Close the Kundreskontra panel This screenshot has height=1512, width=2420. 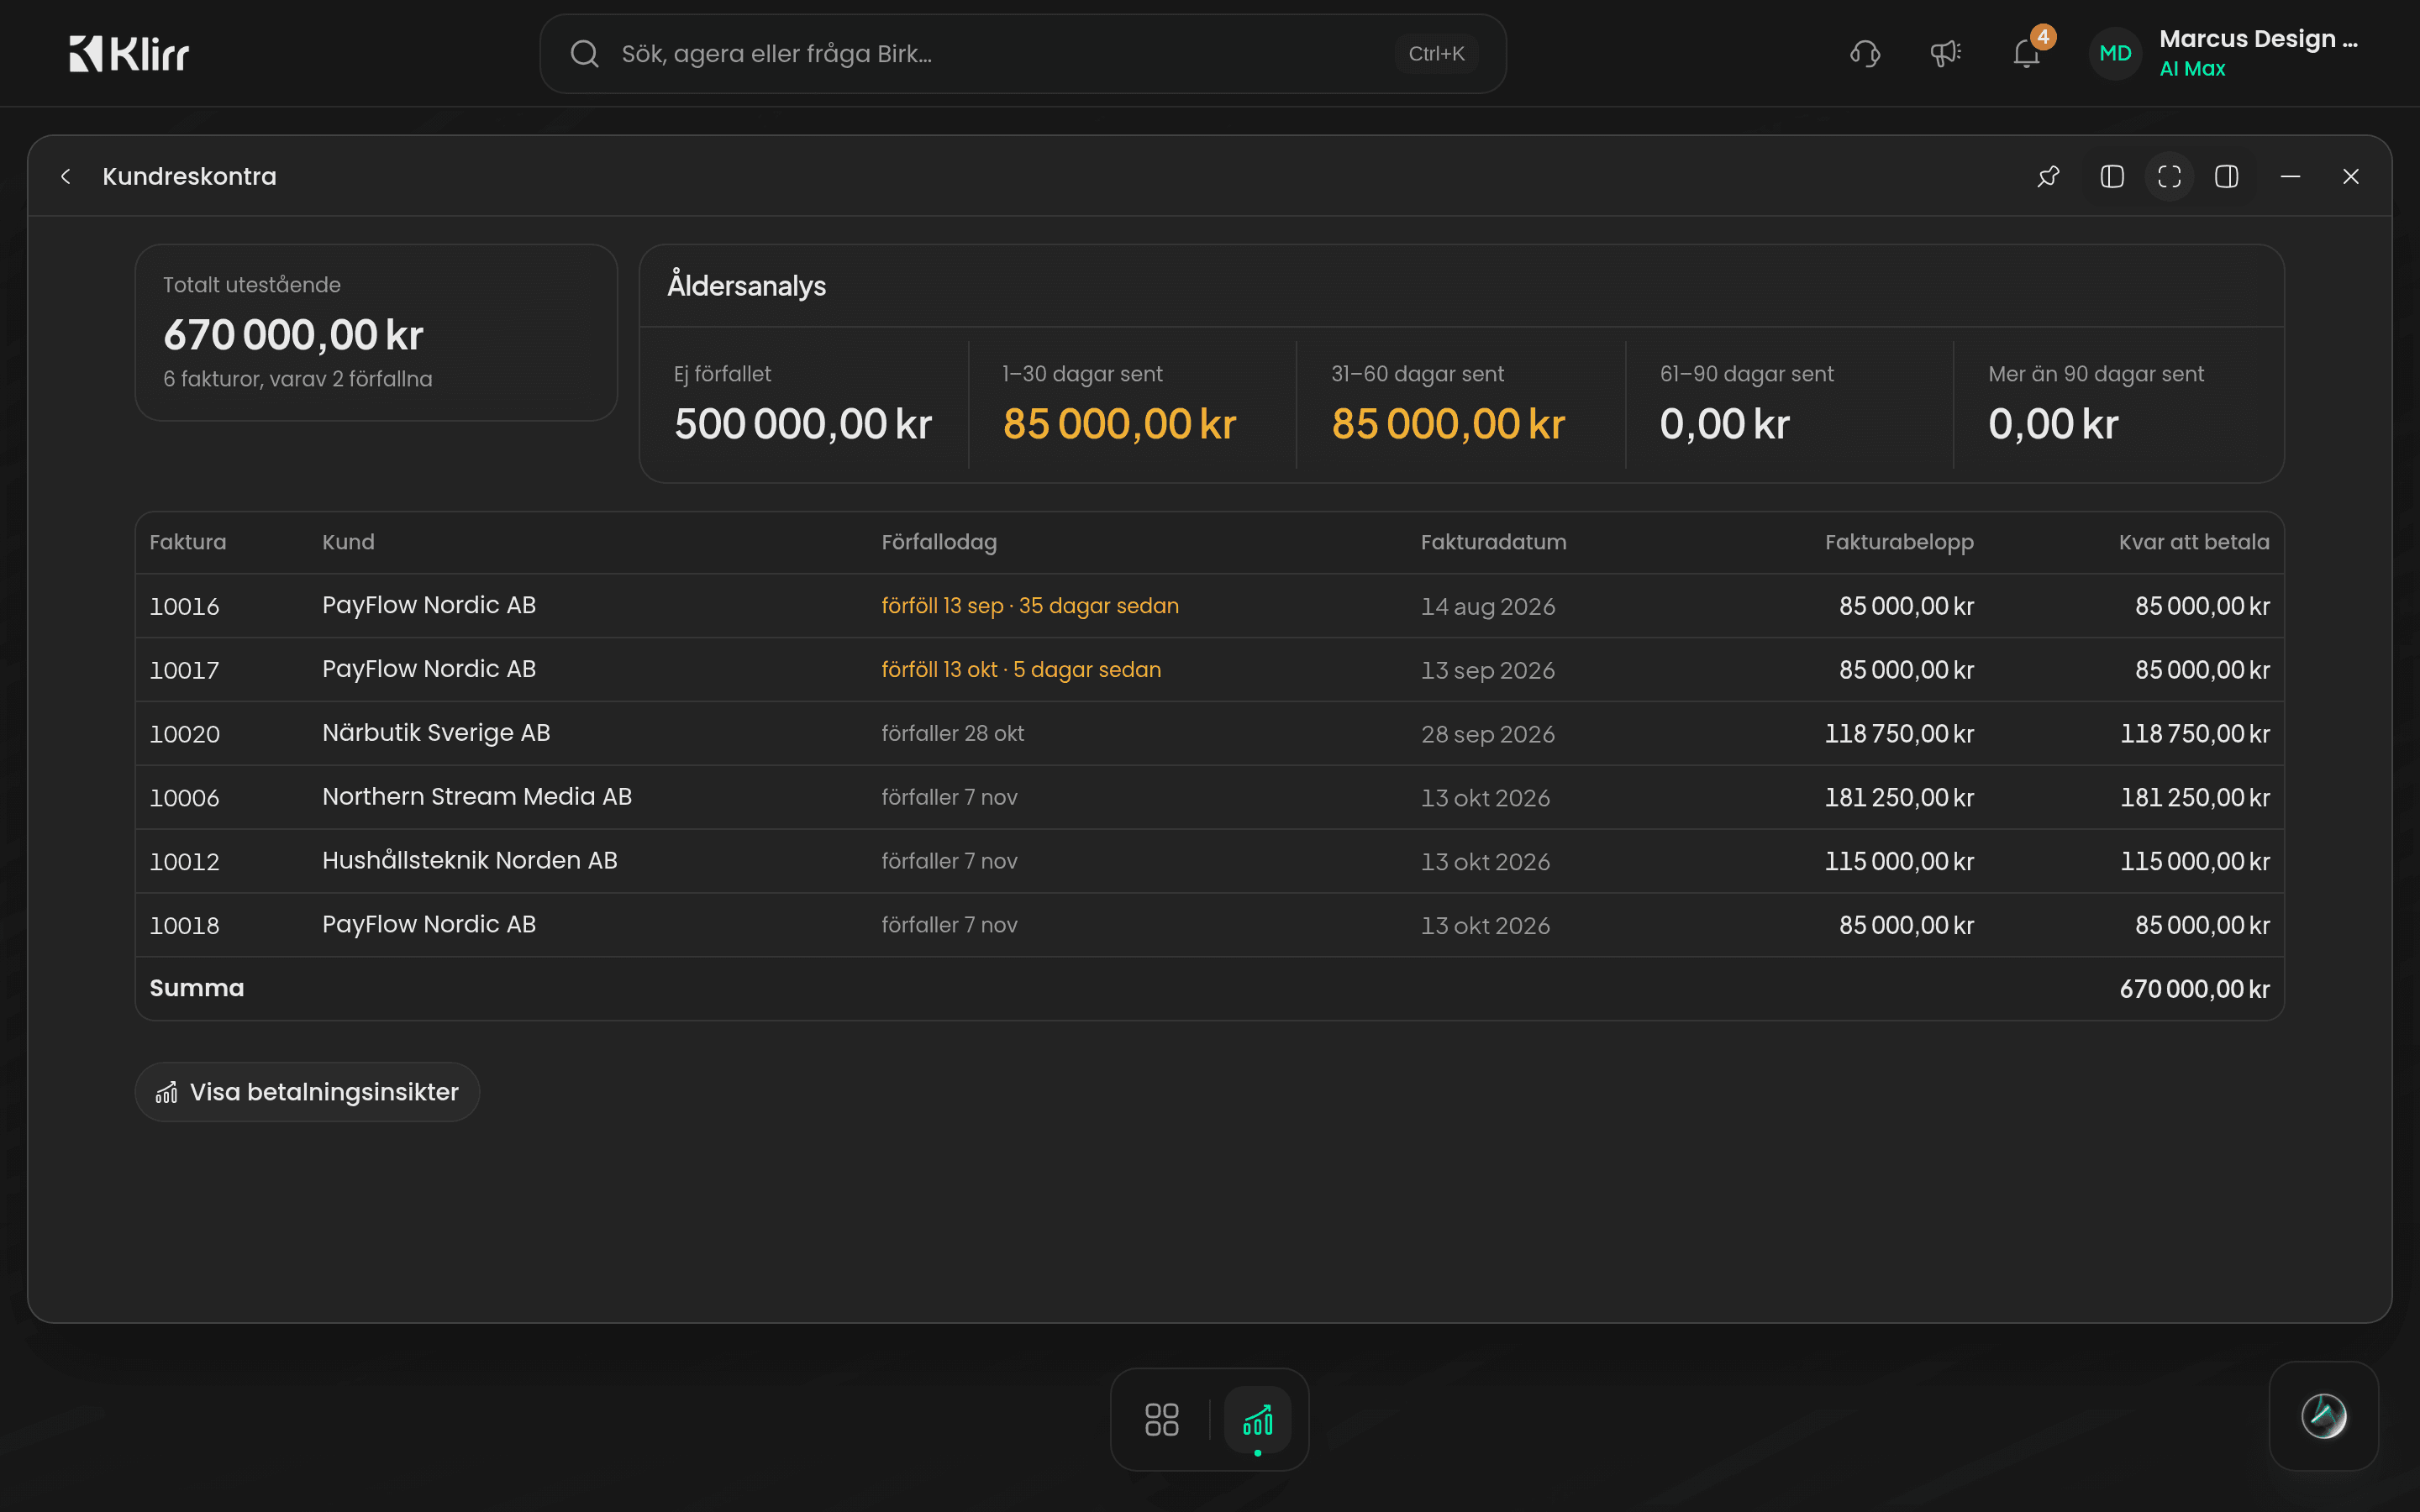coord(2351,177)
